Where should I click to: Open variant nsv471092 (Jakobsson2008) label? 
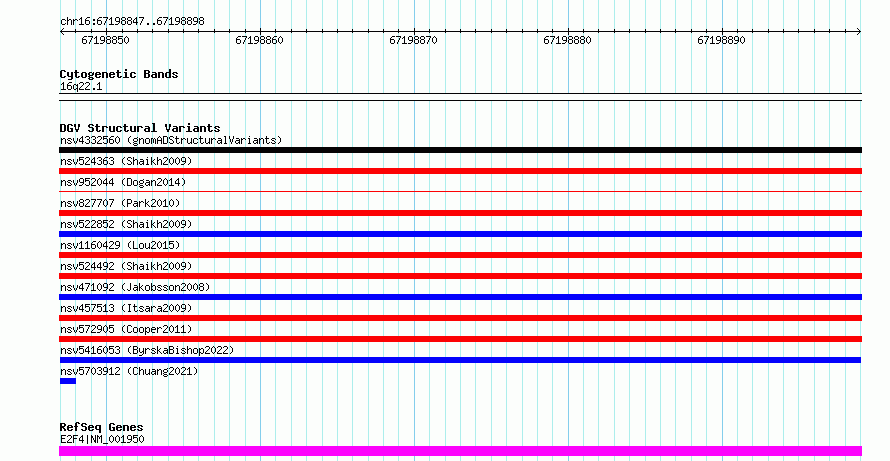point(135,287)
